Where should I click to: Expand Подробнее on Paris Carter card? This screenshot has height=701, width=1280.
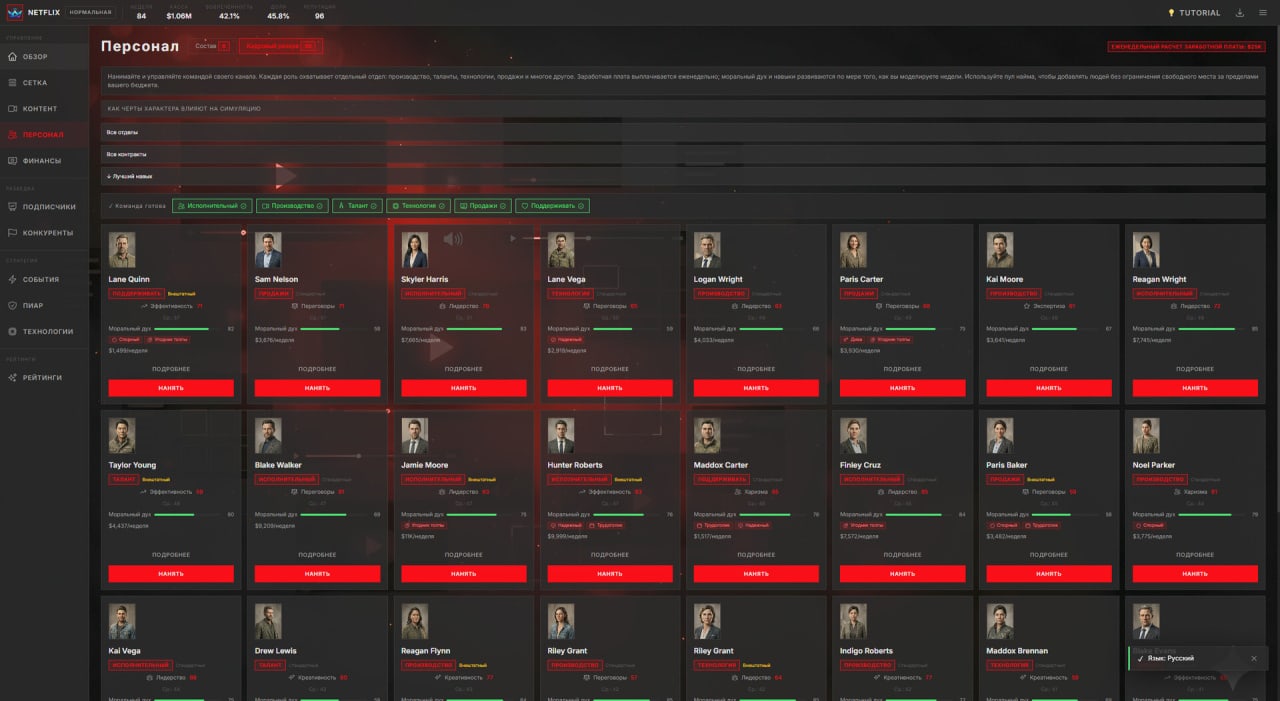[x=902, y=369]
